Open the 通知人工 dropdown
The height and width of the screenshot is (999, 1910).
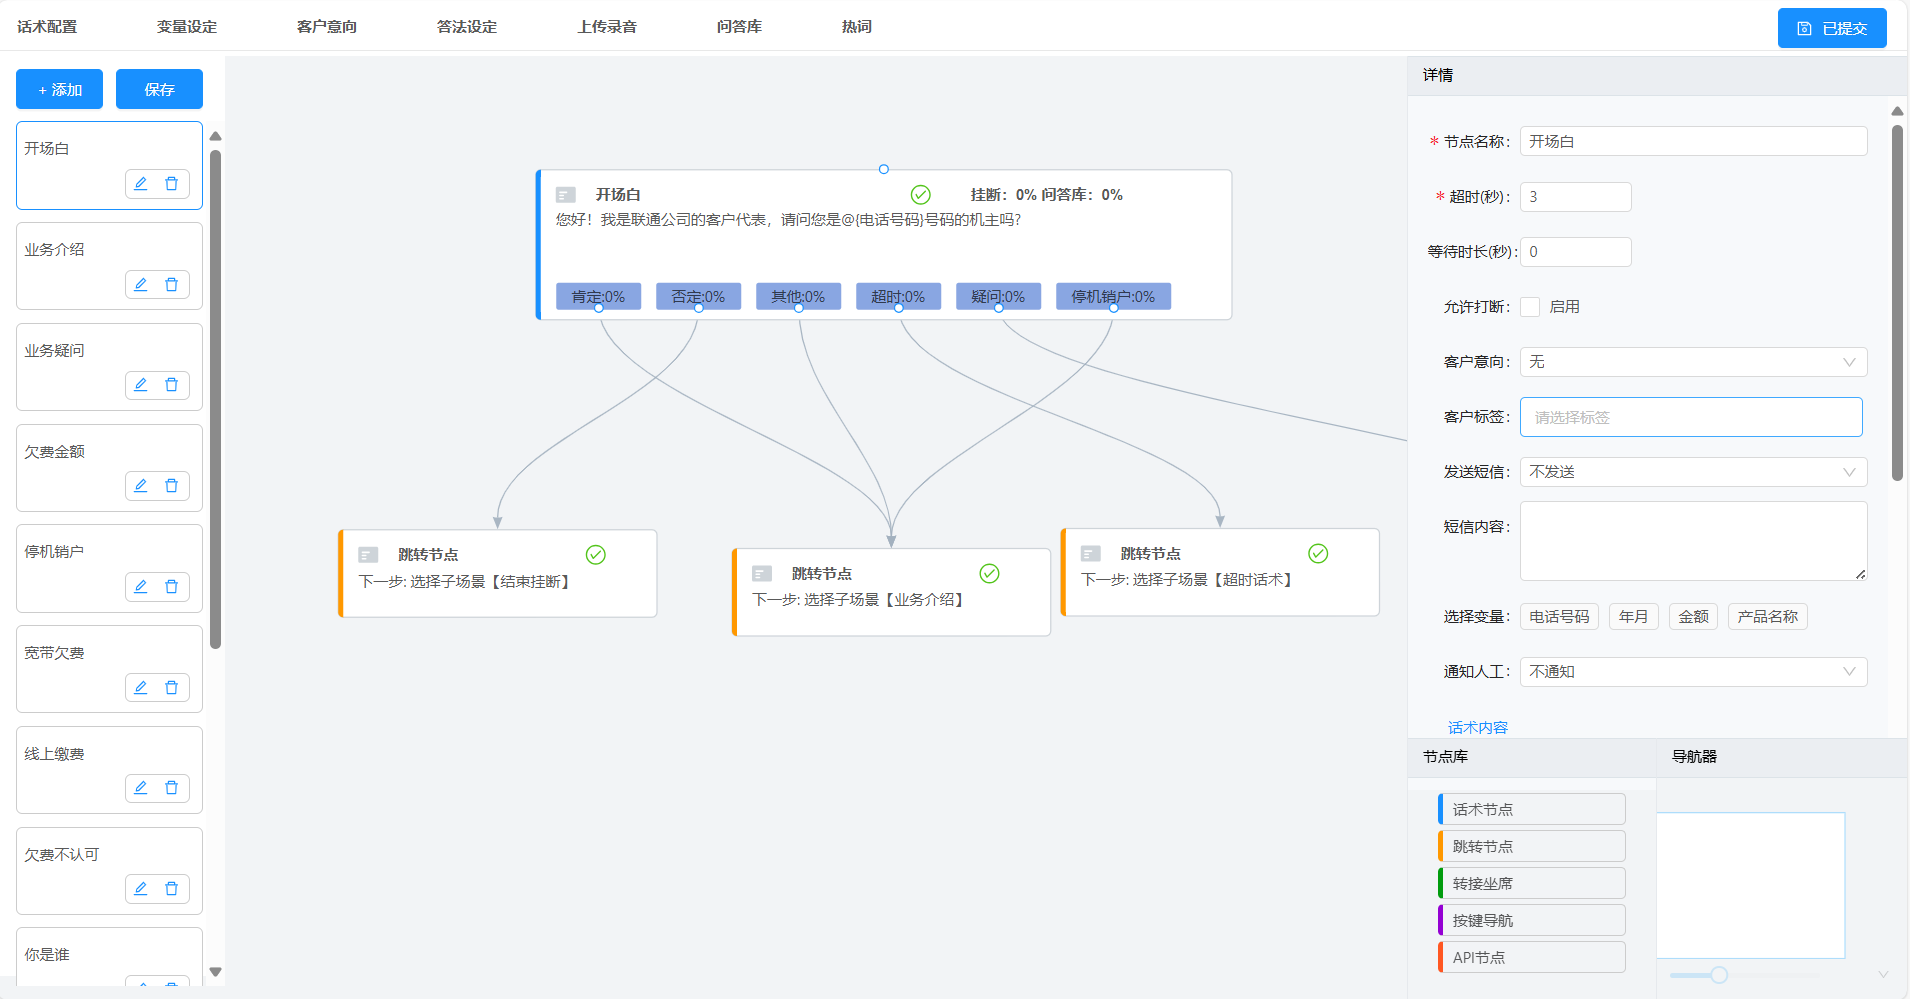point(1692,672)
